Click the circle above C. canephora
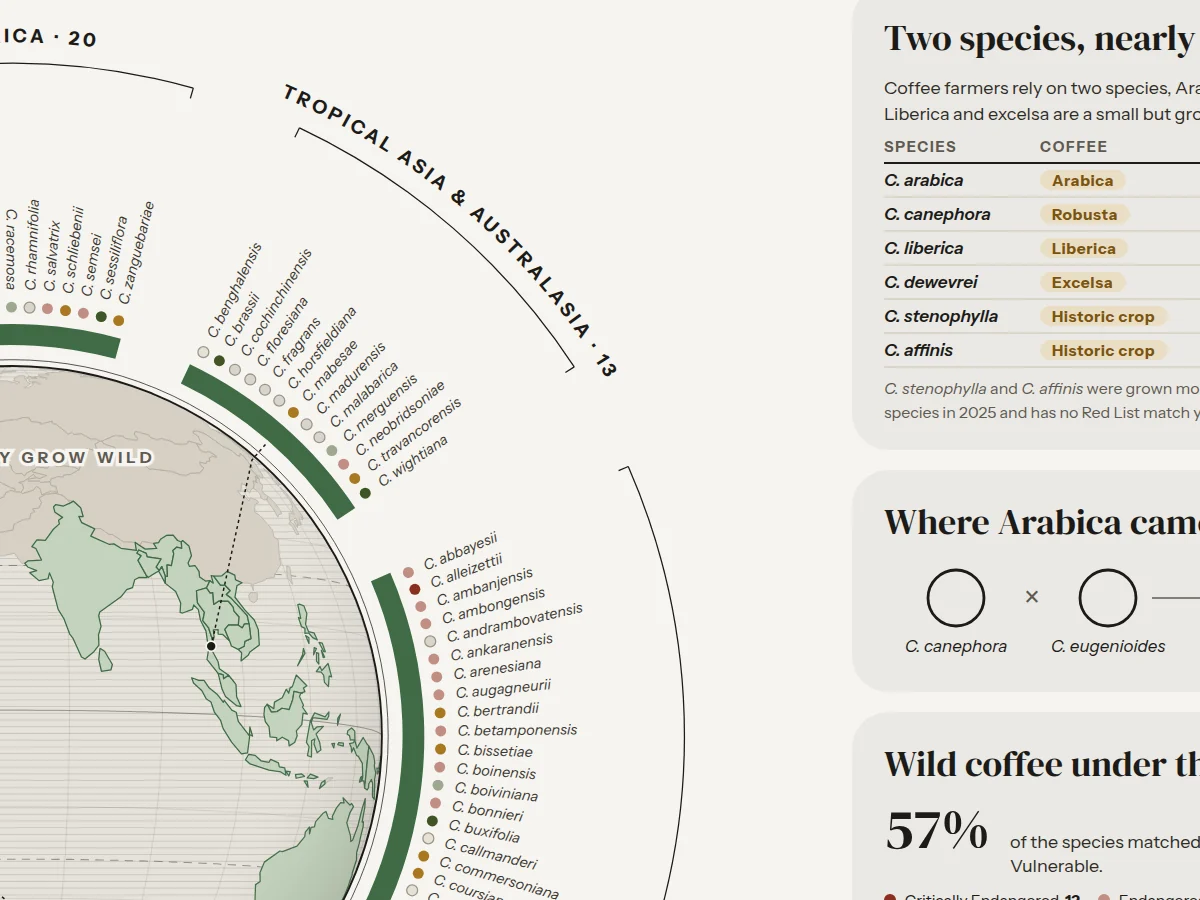Screen dimensions: 1200x900 point(956,598)
